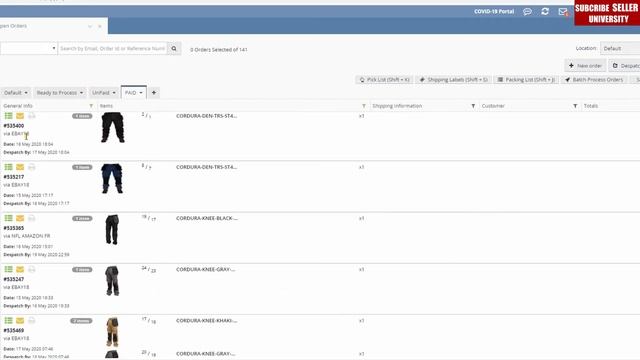Select order number #535469

point(13,330)
